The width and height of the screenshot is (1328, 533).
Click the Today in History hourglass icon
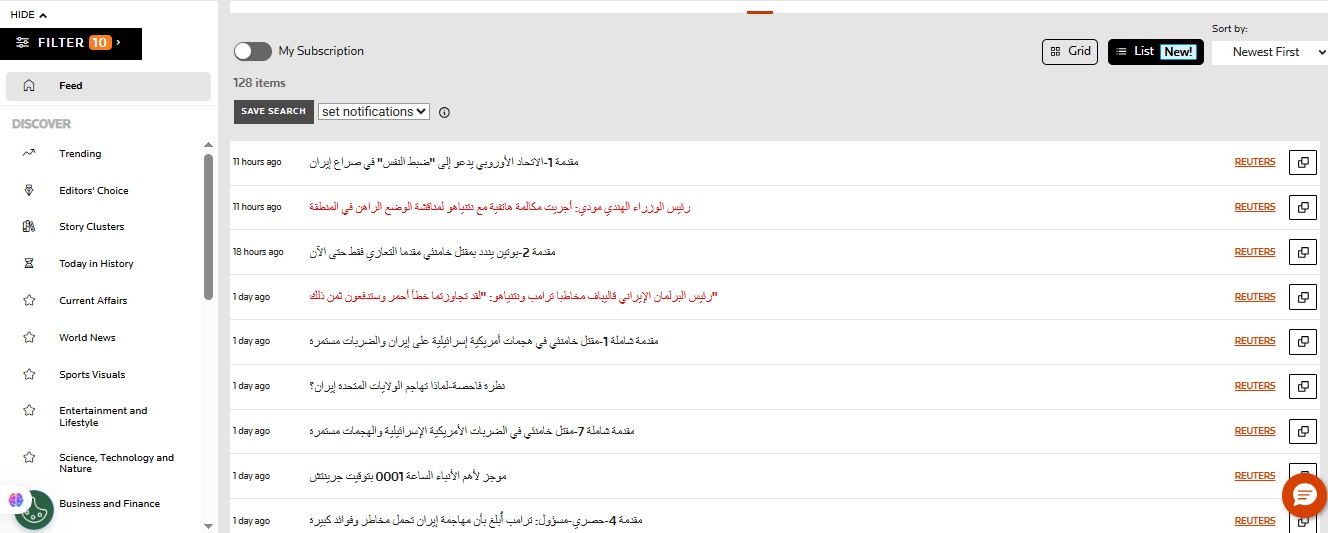[29, 263]
